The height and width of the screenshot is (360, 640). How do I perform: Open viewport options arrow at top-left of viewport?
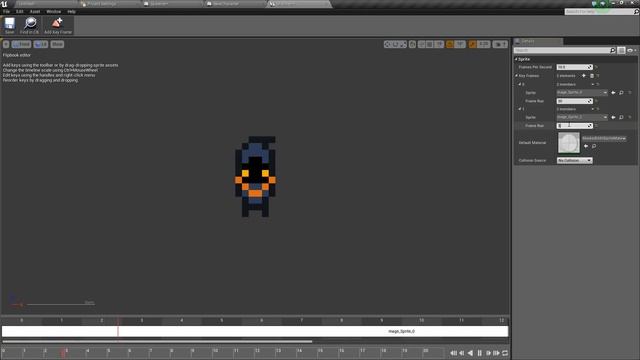(x=6, y=44)
